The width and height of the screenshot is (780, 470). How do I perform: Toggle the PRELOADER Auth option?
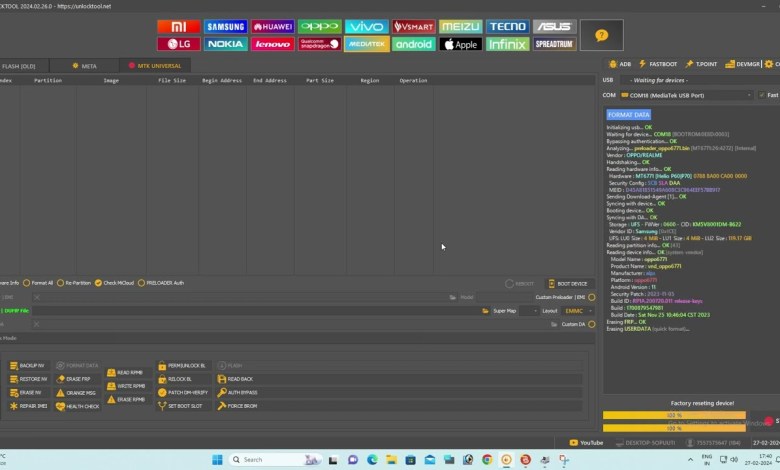point(161,283)
